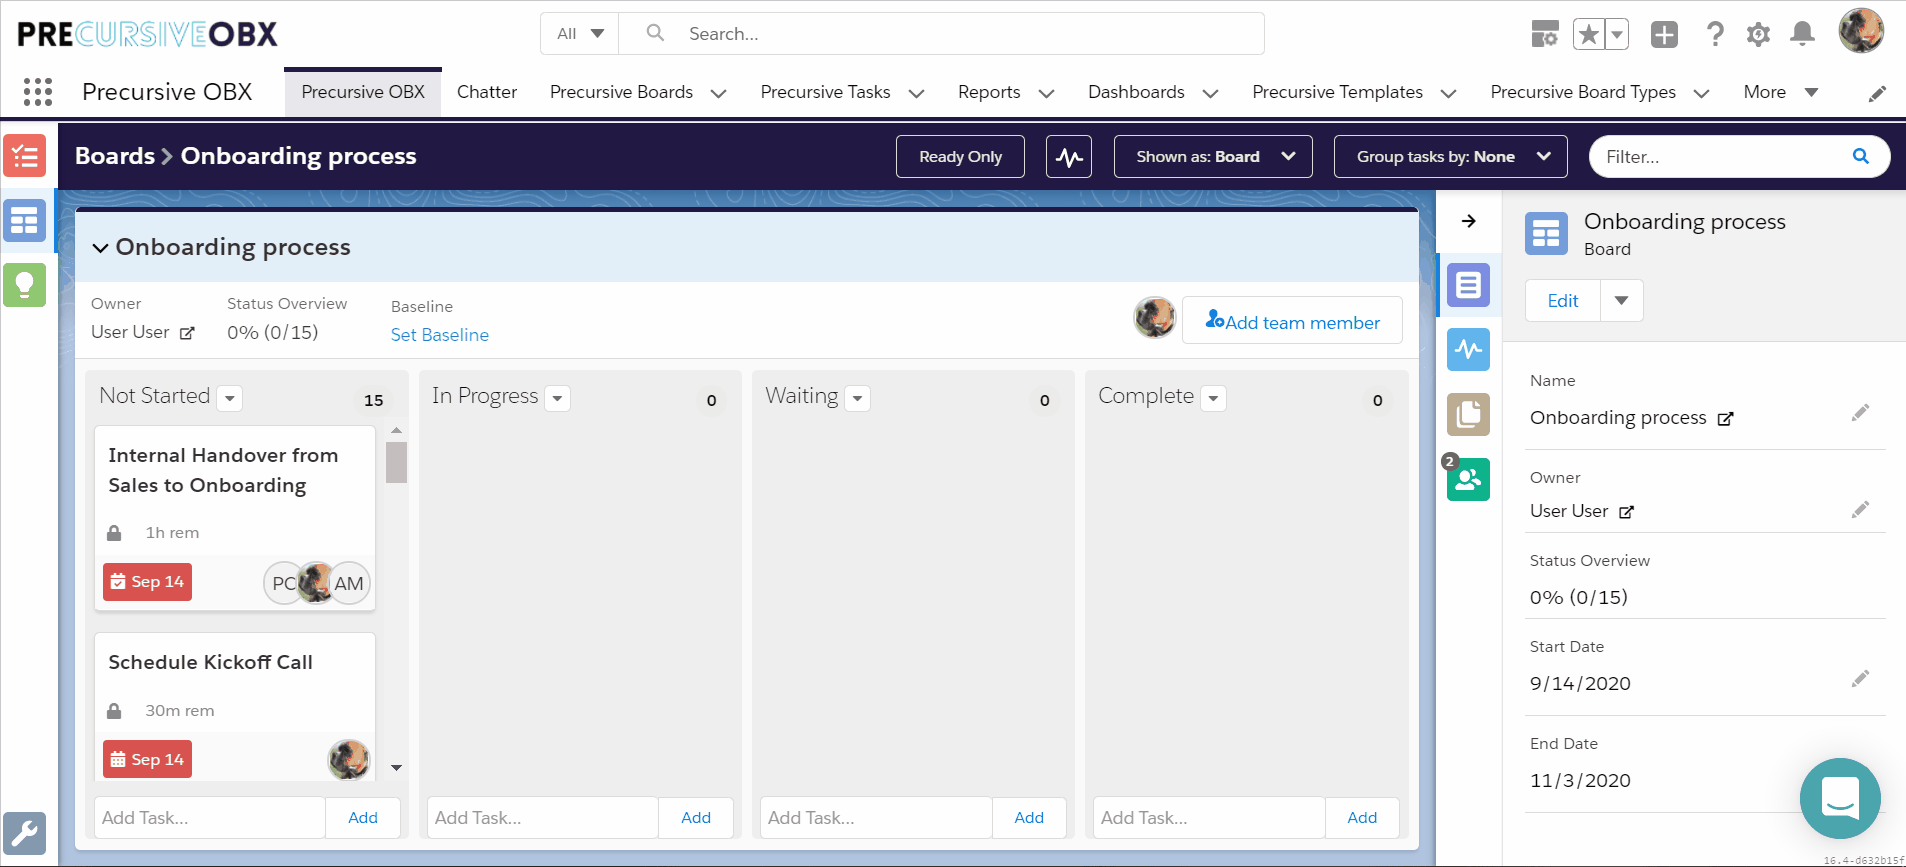Click the Edit button in side panel
The width and height of the screenshot is (1906, 867).
click(1563, 300)
